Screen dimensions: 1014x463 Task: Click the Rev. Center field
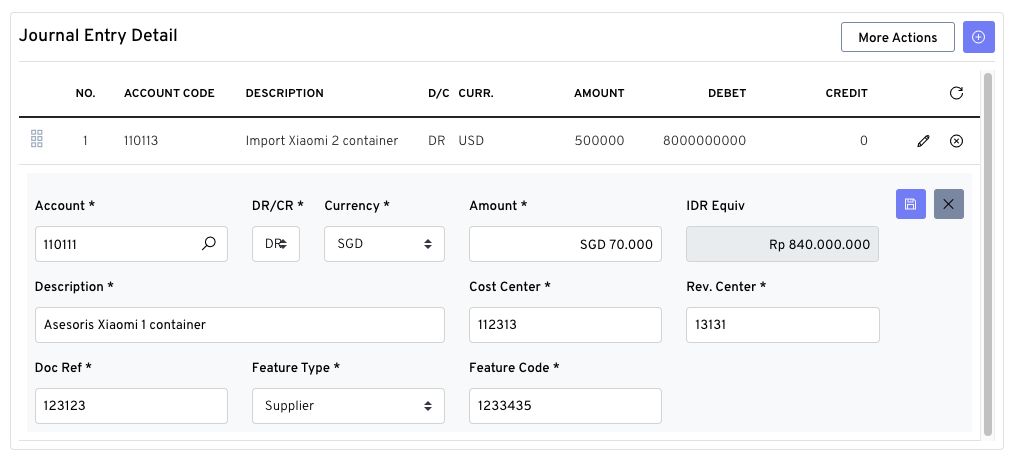coord(782,325)
